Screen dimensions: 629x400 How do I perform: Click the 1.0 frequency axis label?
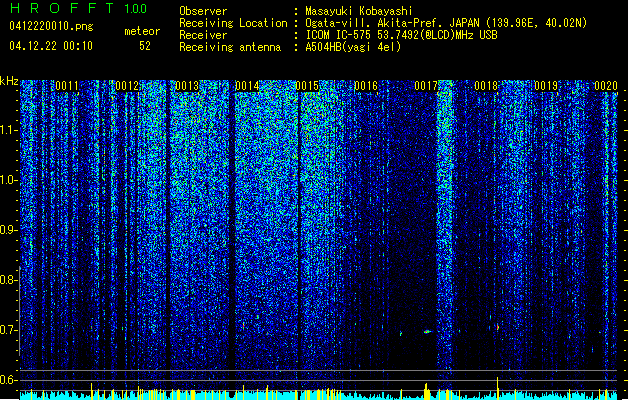tap(8, 181)
